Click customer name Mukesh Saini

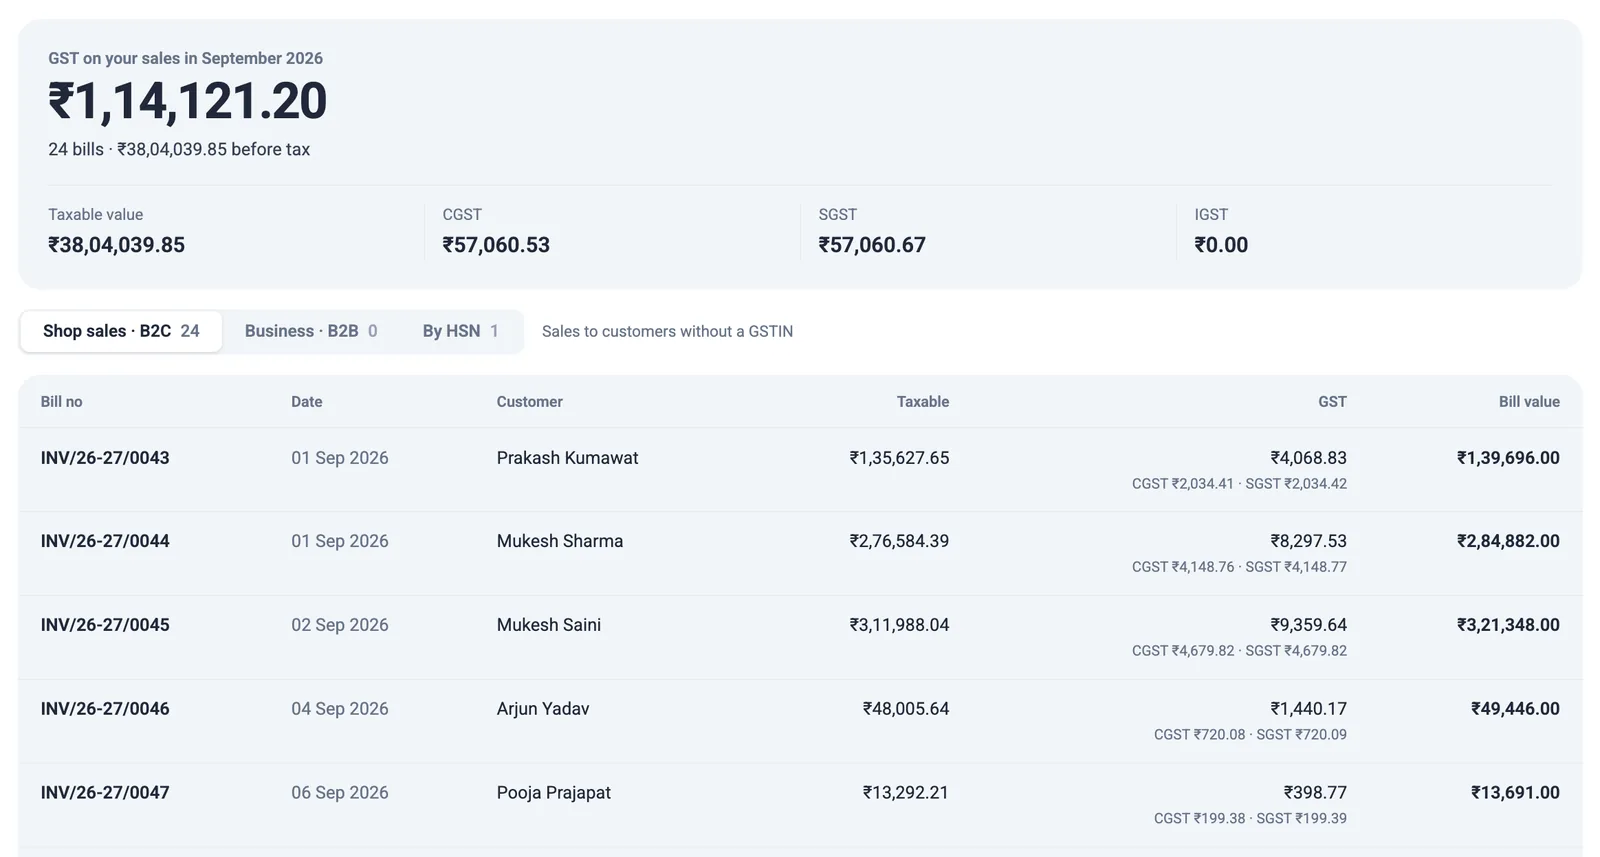coord(549,625)
